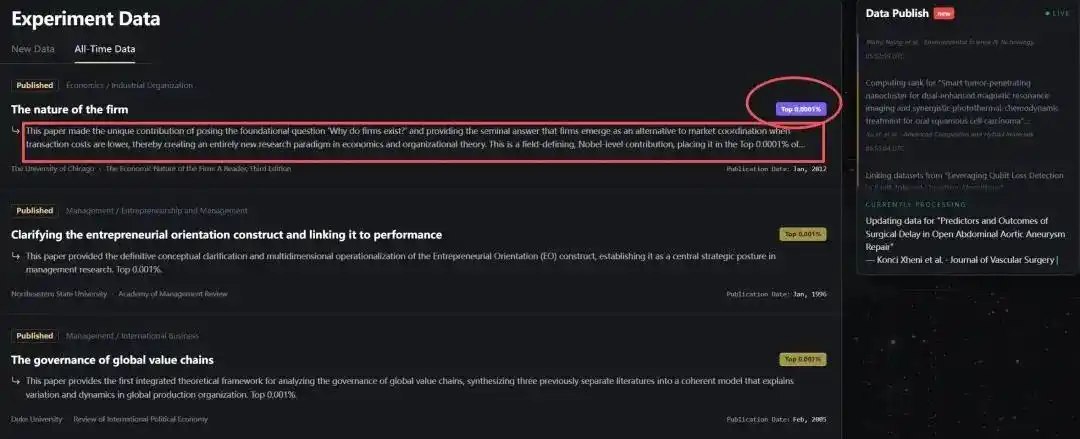The image size is (1080, 439).
Task: Click the Top 0.001% badge on the entrepreneurial orientation paper
Action: pyautogui.click(x=802, y=234)
